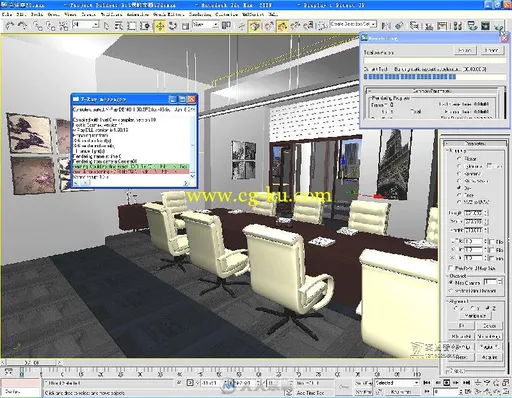Screen dimensions: 512x398
Task: Click the Maximize Viewport toggle icon
Action: coord(505,391)
